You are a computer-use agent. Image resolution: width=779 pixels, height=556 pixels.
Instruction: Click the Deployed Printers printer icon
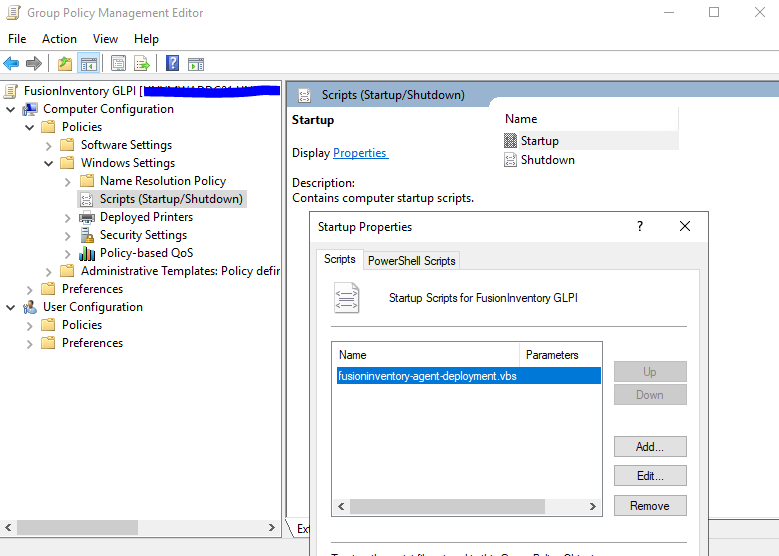click(x=86, y=217)
